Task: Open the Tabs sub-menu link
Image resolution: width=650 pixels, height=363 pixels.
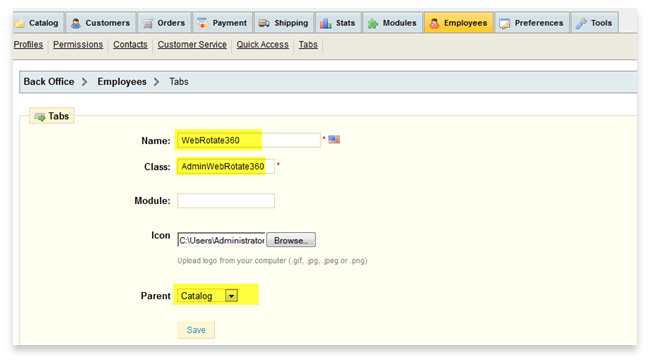Action: (x=308, y=44)
